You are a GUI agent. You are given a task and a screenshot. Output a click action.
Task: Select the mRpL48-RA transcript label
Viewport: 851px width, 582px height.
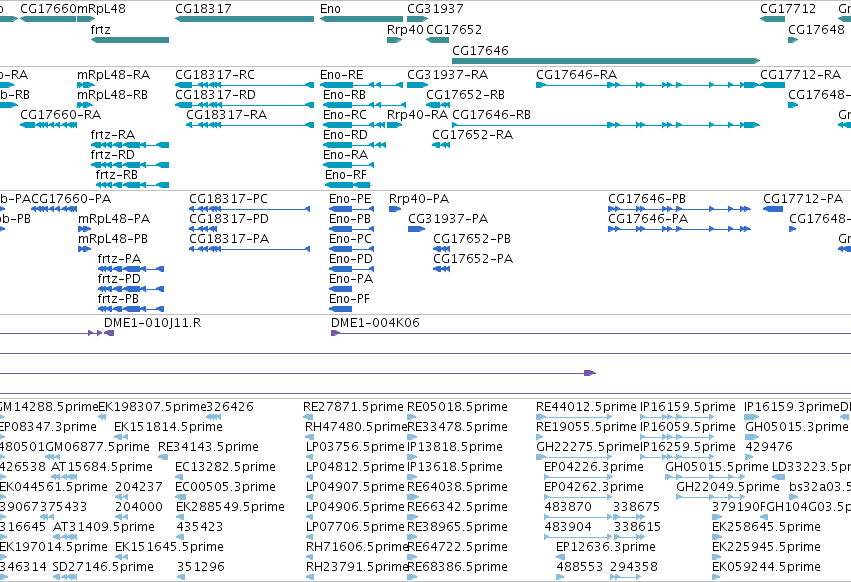click(113, 74)
